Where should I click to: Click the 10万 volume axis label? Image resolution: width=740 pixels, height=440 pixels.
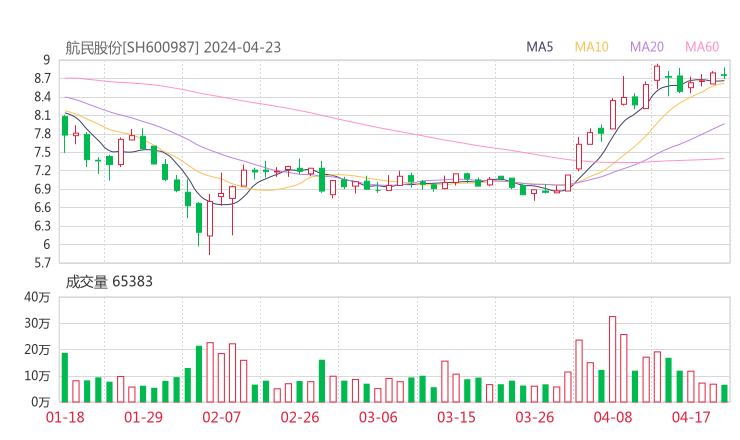click(x=37, y=376)
